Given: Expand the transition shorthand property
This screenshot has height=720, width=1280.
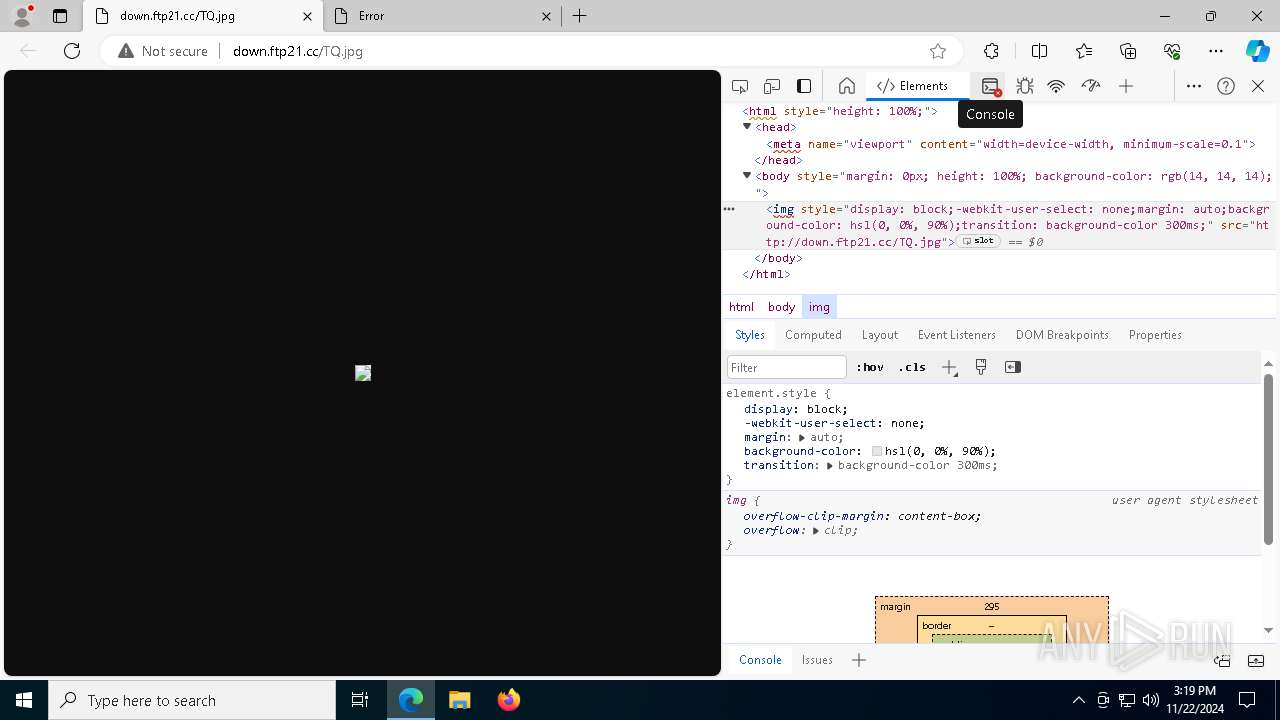Looking at the screenshot, I should (x=830, y=465).
